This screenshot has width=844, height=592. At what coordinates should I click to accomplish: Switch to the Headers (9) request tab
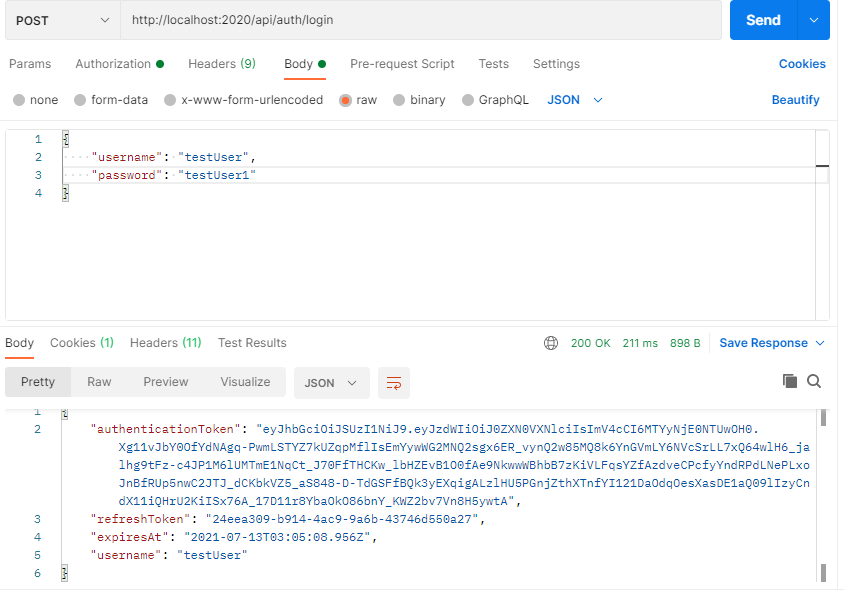coord(221,63)
